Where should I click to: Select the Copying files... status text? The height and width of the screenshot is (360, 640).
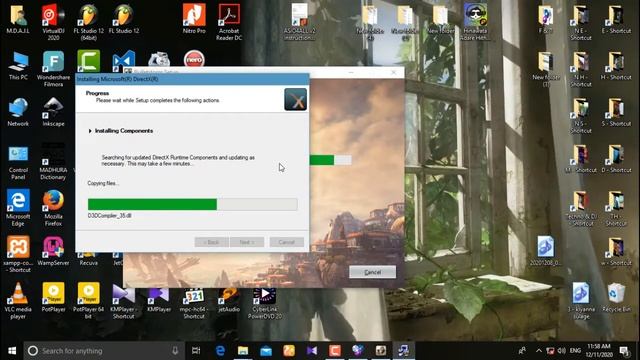coord(103,183)
